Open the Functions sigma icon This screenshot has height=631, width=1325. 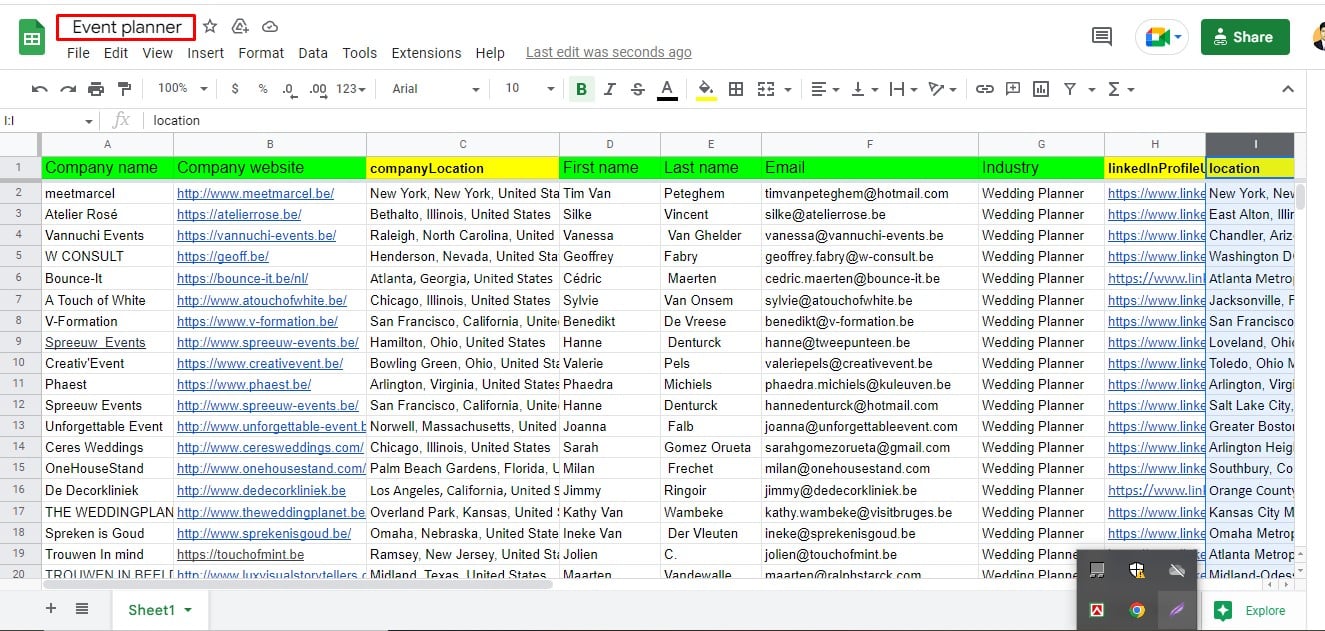1113,88
